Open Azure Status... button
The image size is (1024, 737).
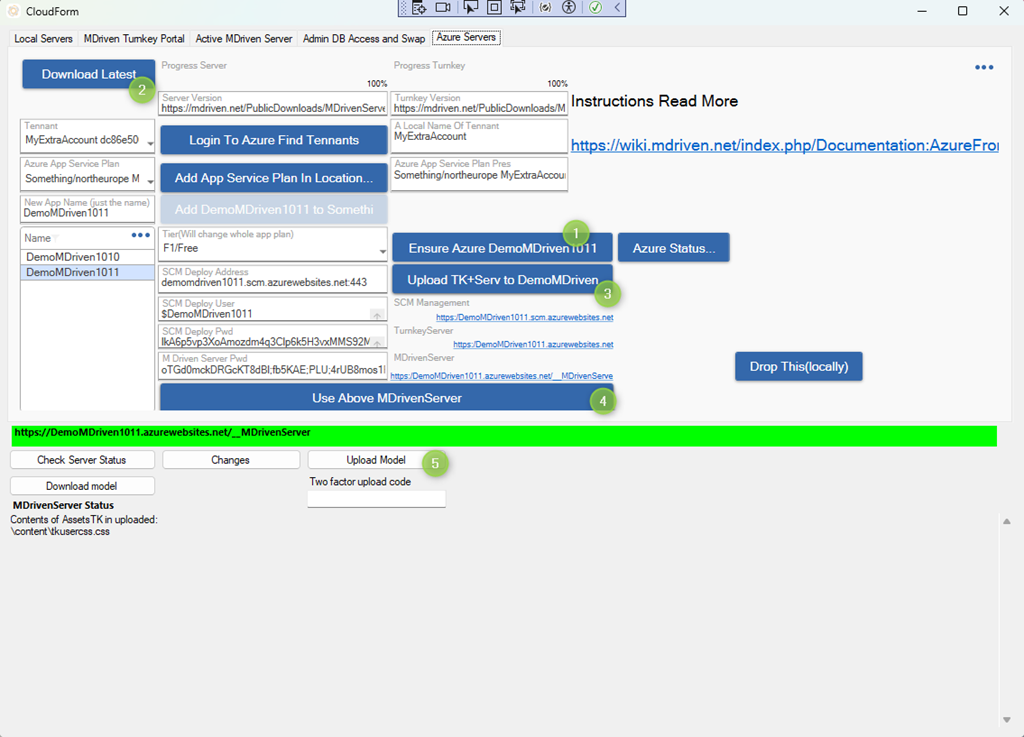673,248
